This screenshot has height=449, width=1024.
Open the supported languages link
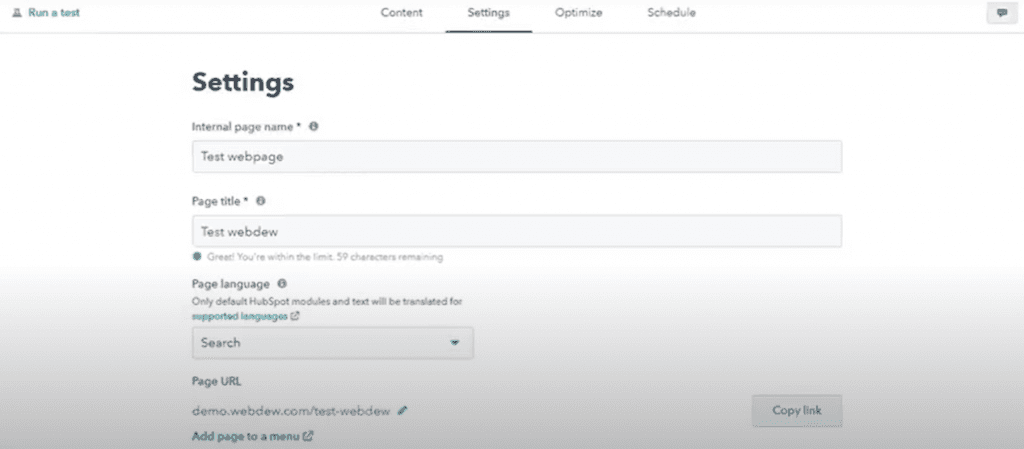(240, 316)
